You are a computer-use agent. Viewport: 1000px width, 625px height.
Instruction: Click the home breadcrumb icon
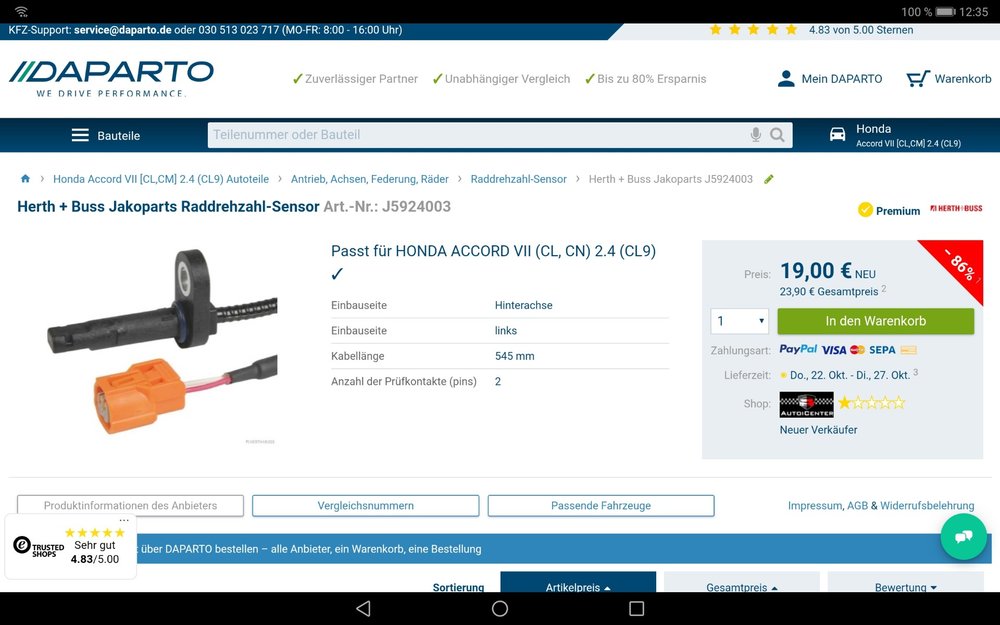(x=25, y=179)
